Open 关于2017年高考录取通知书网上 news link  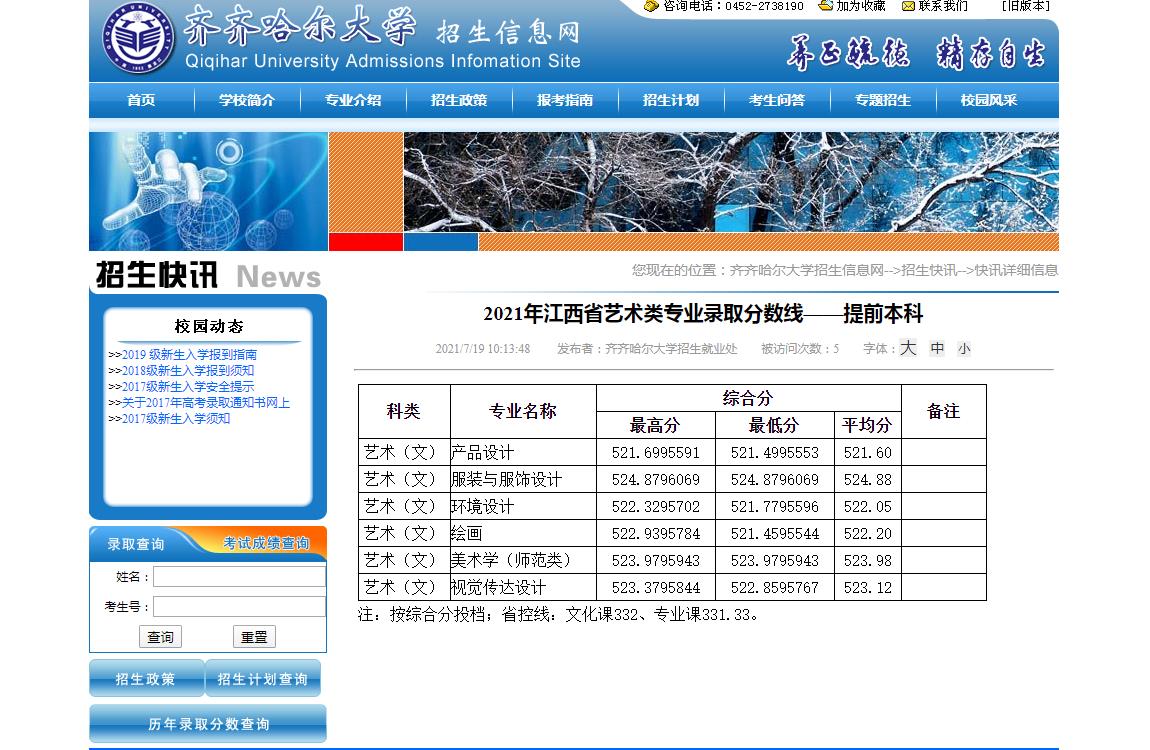coord(205,402)
